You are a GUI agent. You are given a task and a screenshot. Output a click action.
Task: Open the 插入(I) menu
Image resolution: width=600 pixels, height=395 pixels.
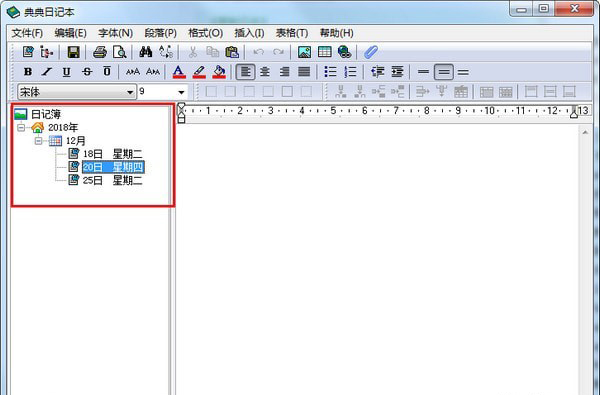(x=249, y=33)
